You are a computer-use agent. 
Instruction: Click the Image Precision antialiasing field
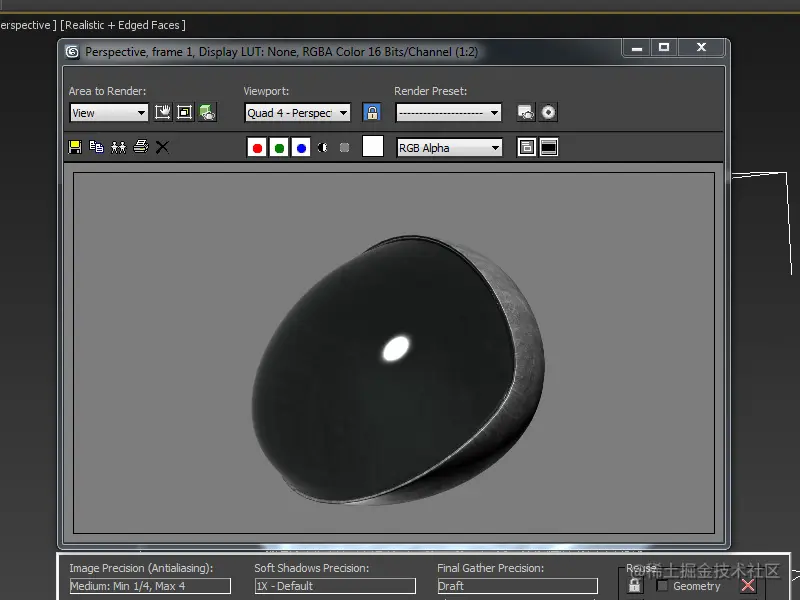[x=150, y=586]
